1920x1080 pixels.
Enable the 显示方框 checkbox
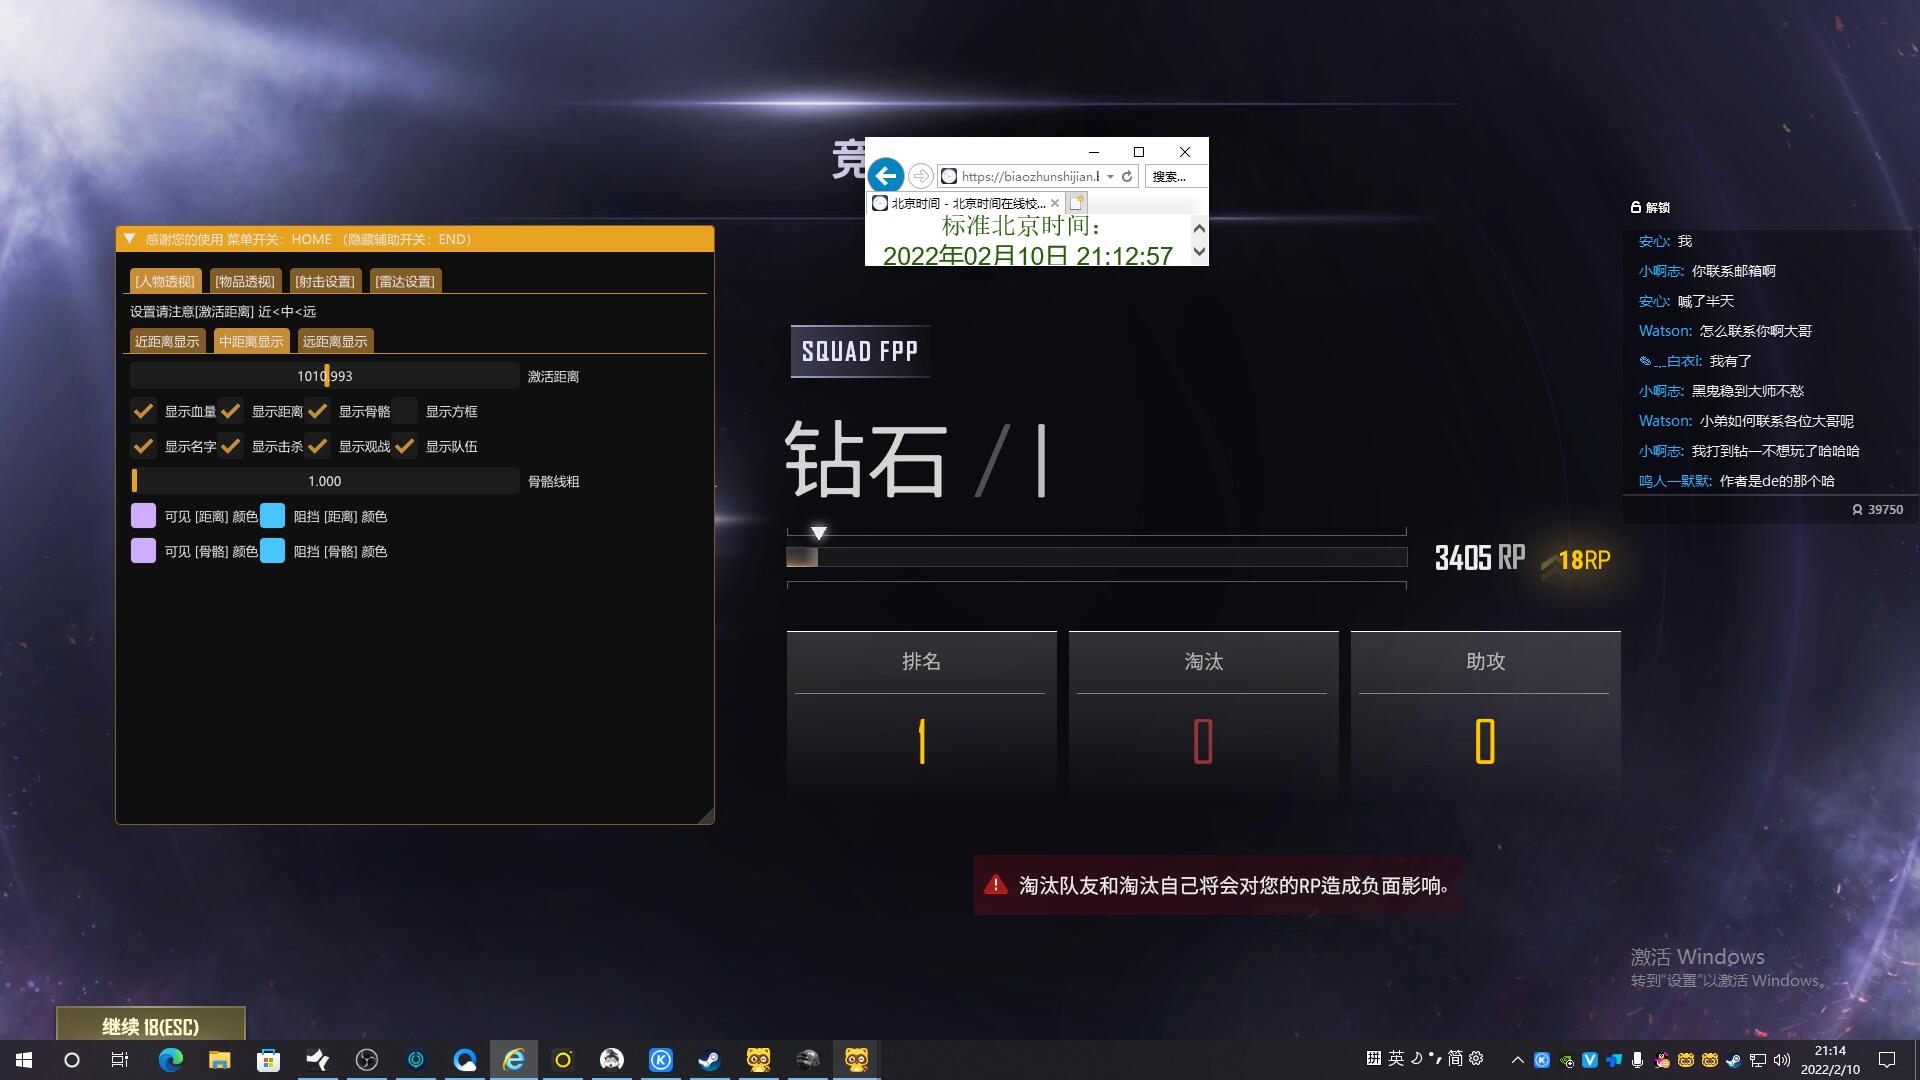coord(405,411)
